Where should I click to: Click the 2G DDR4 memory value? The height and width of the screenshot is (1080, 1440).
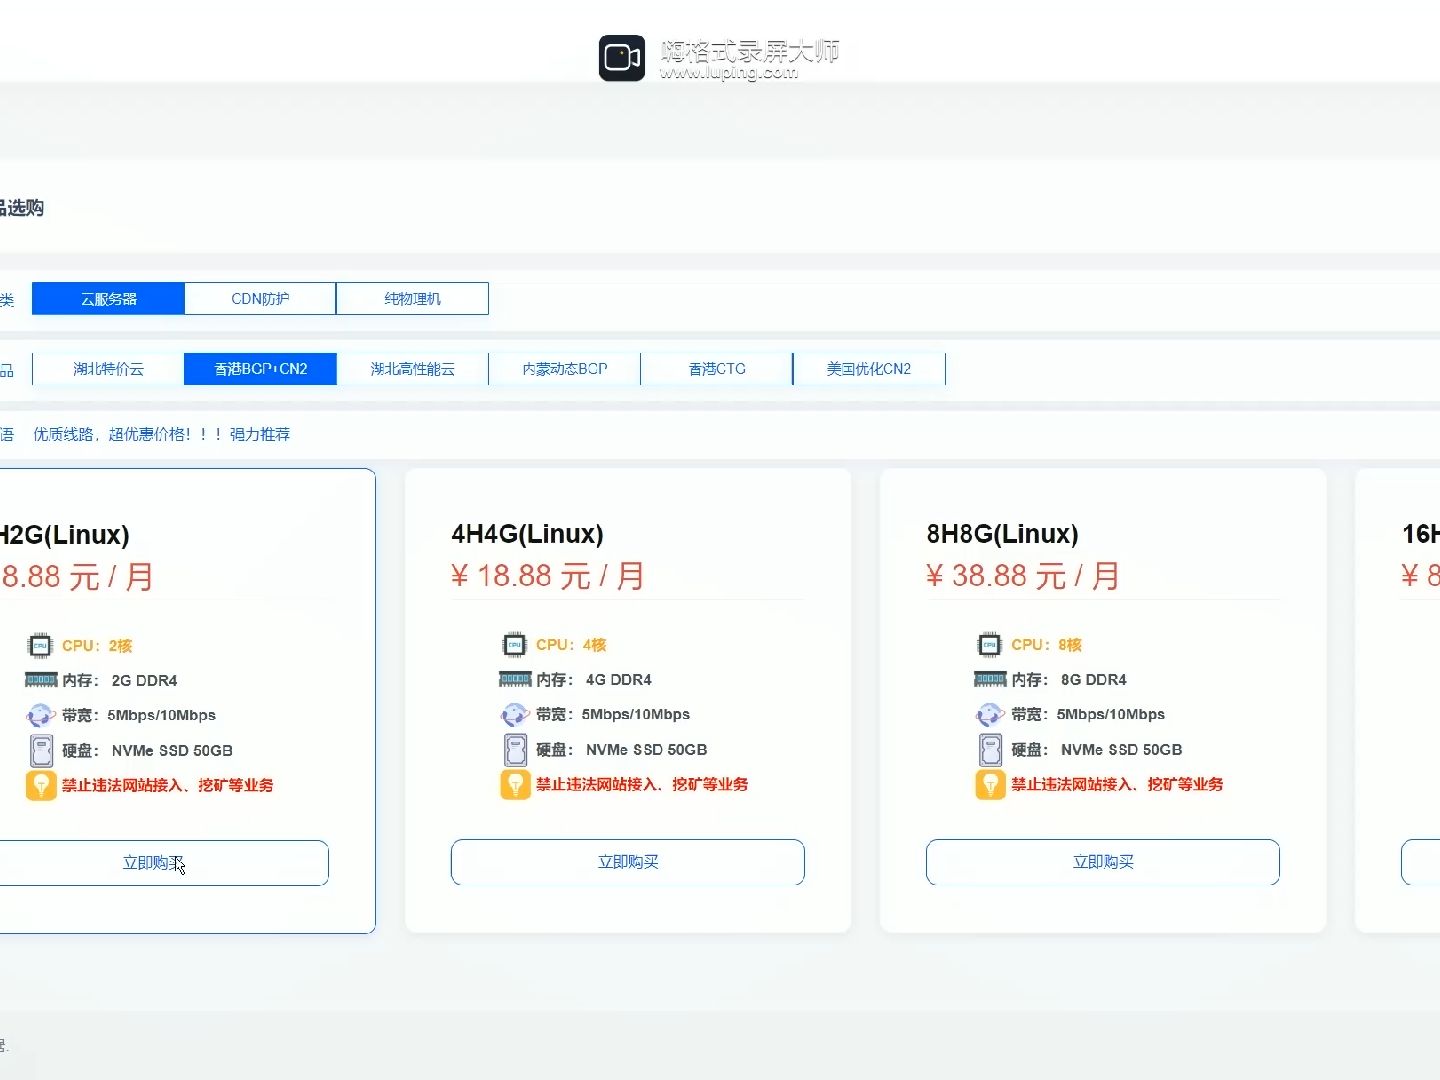144,681
